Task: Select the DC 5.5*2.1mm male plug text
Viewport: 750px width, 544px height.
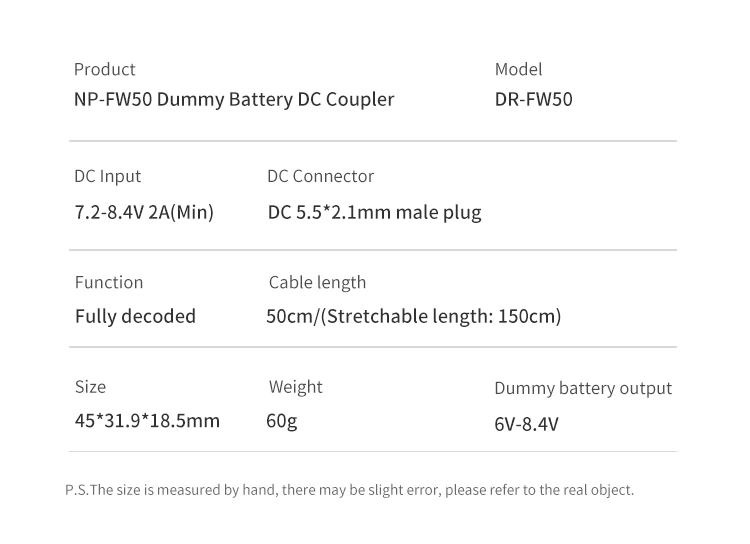Action: [x=374, y=212]
